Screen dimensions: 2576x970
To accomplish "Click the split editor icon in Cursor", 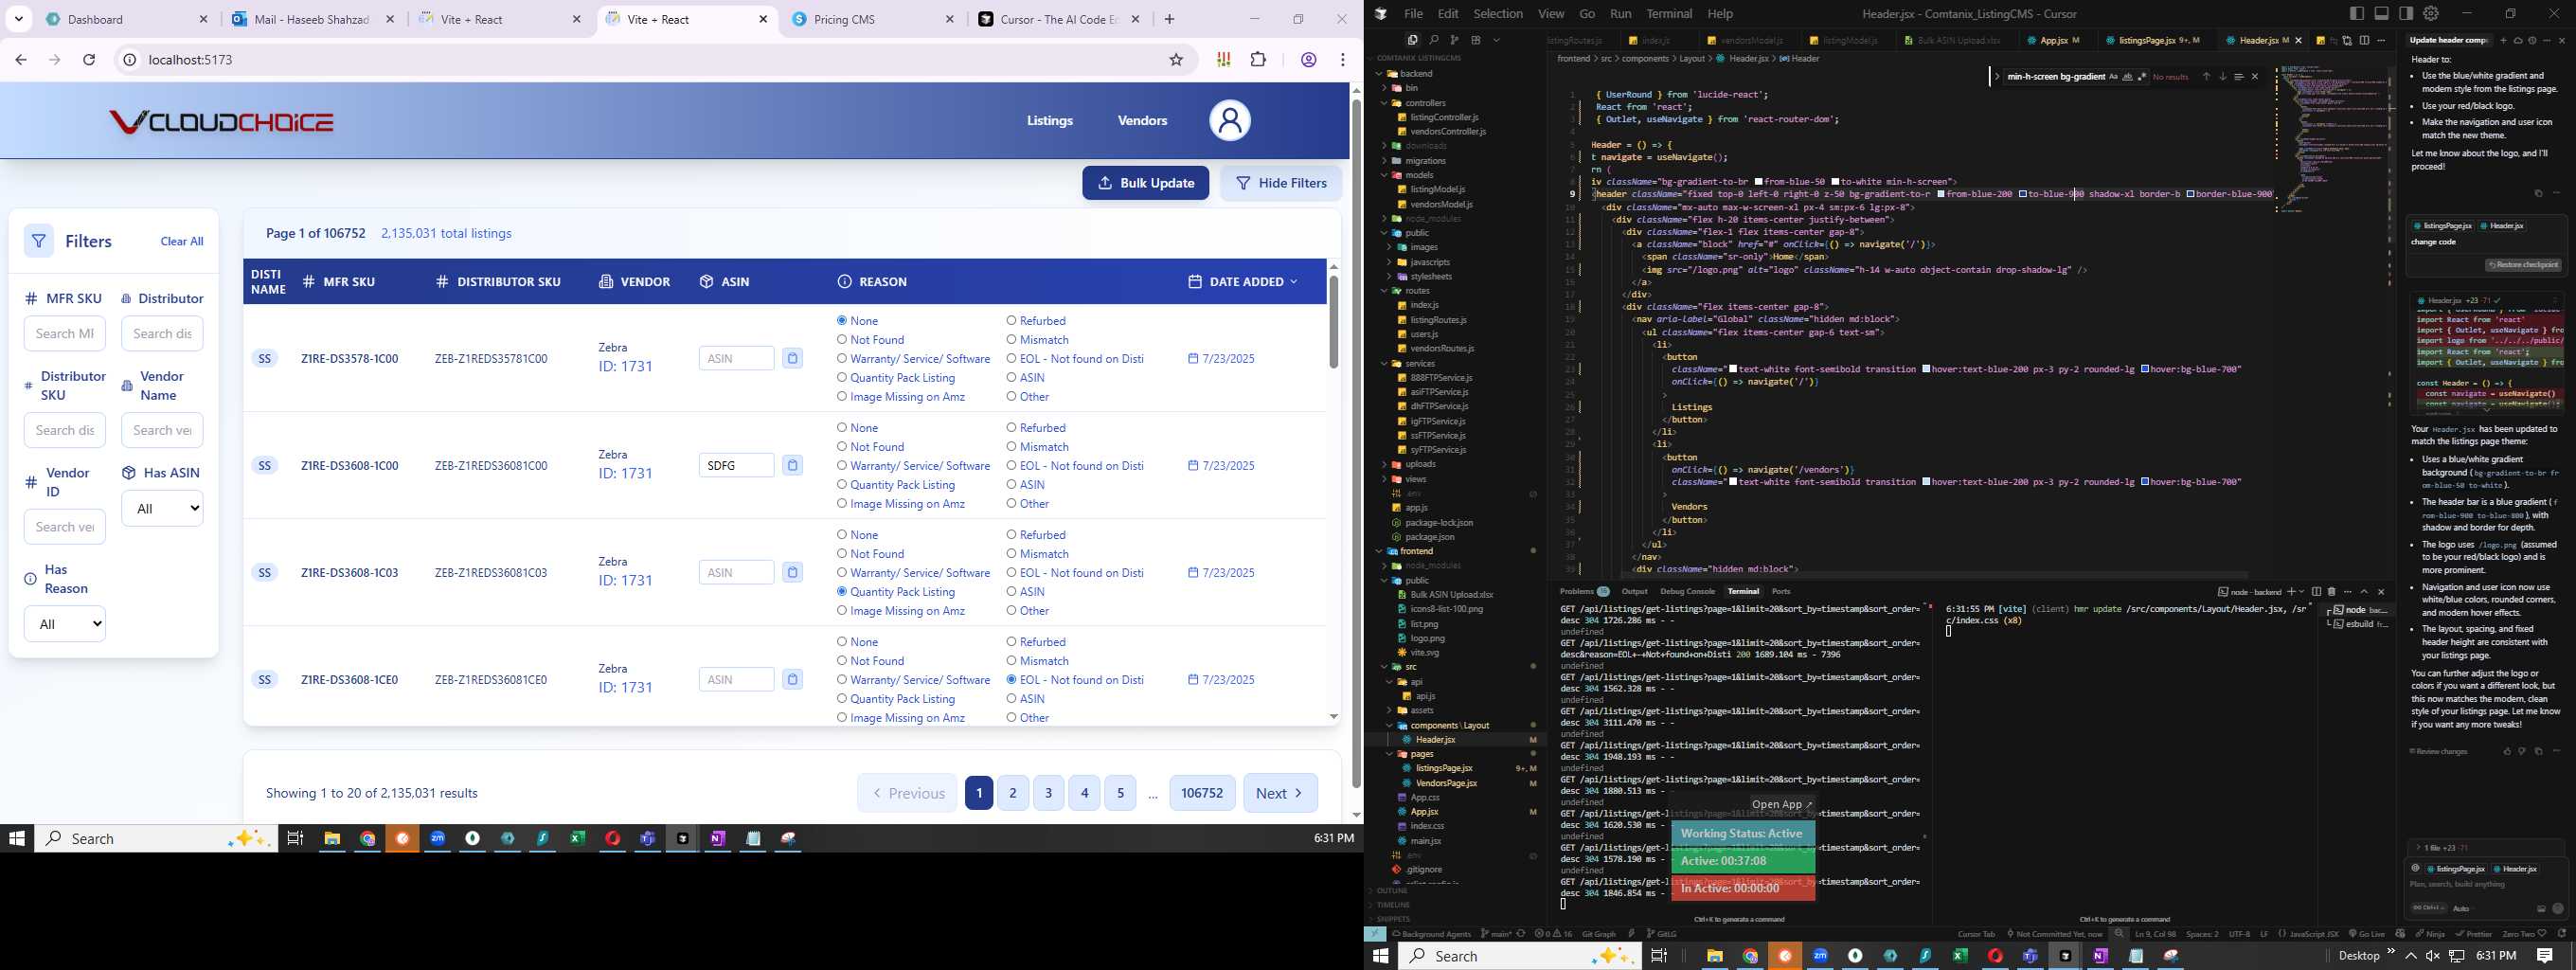I will pyautogui.click(x=2364, y=40).
